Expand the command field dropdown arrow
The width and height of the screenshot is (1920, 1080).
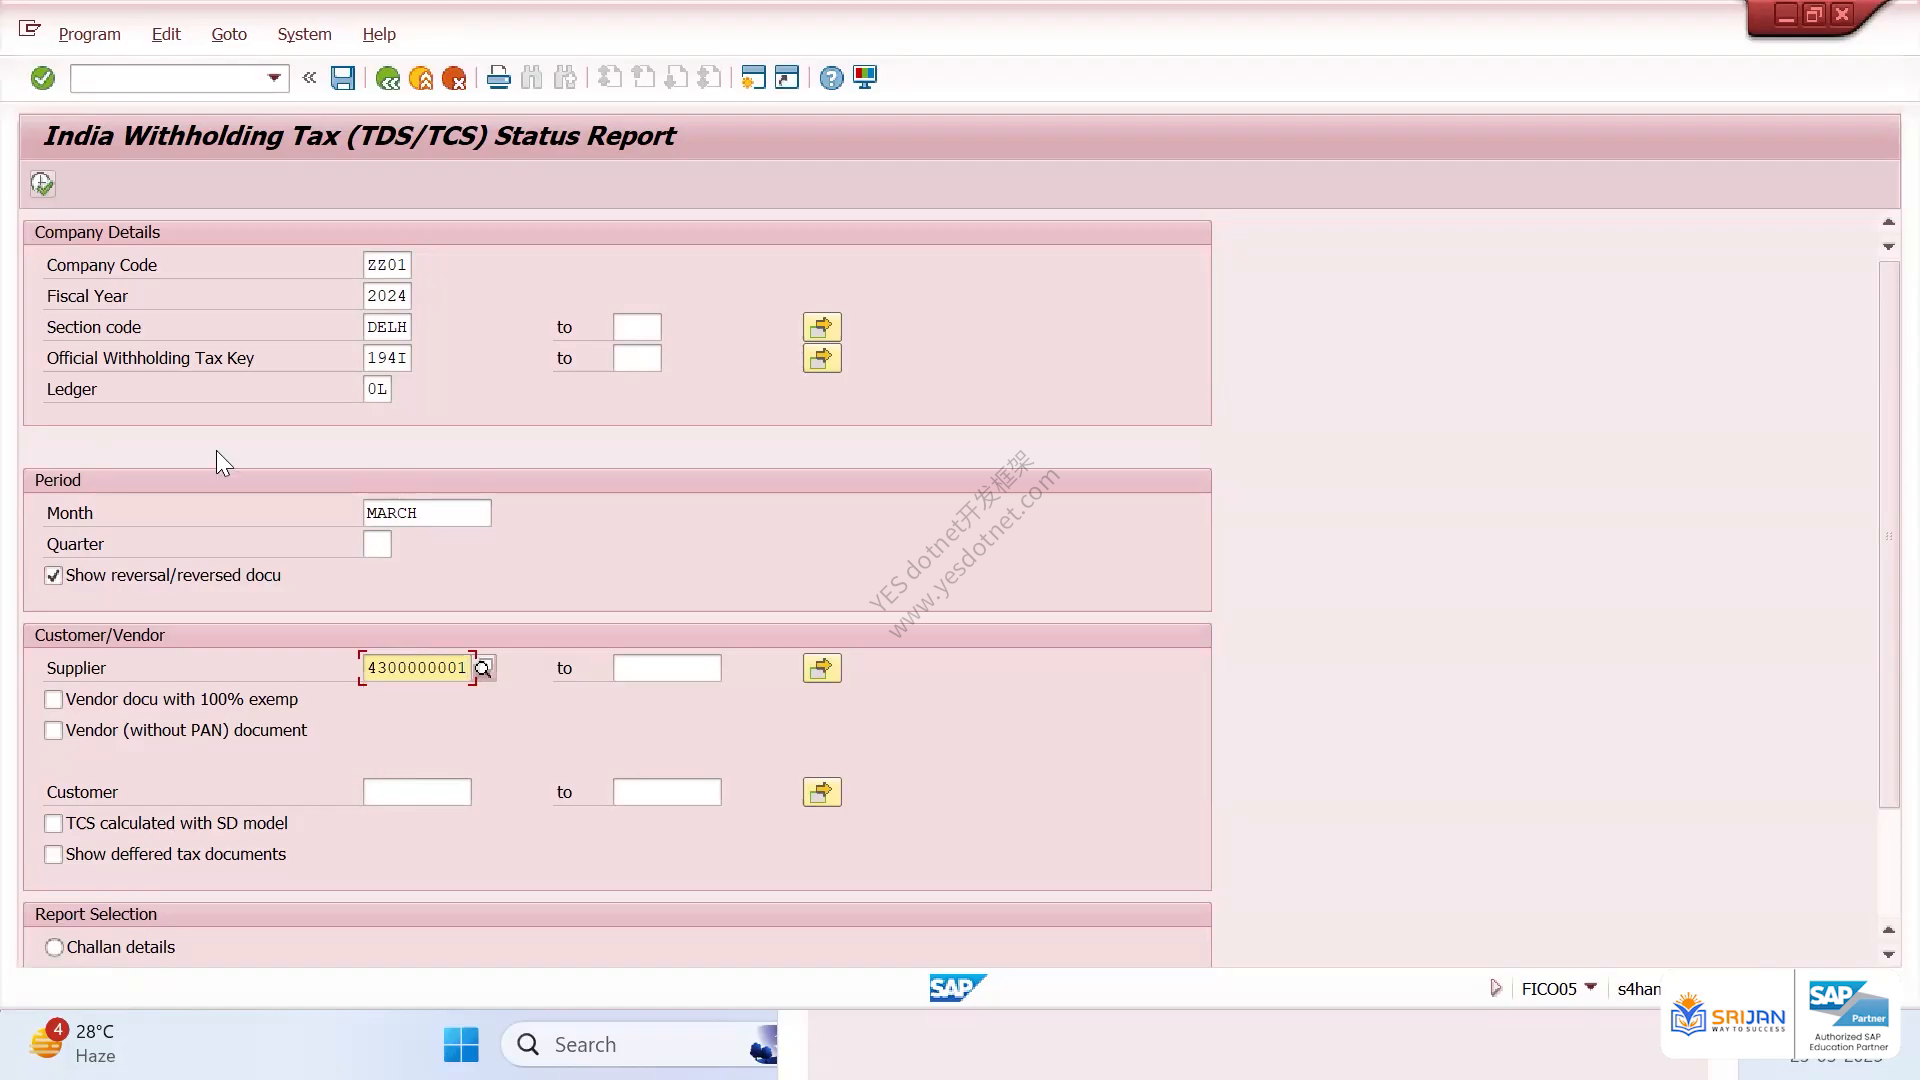point(274,78)
